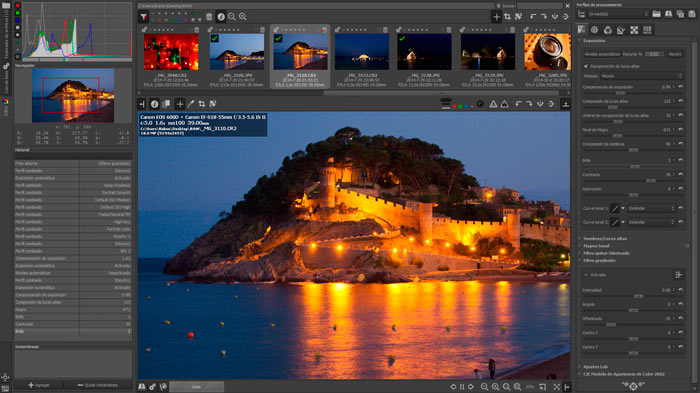This screenshot has height=393, width=700.
Task: Select the straighten tool in editor toolbar
Action: pyautogui.click(x=213, y=104)
